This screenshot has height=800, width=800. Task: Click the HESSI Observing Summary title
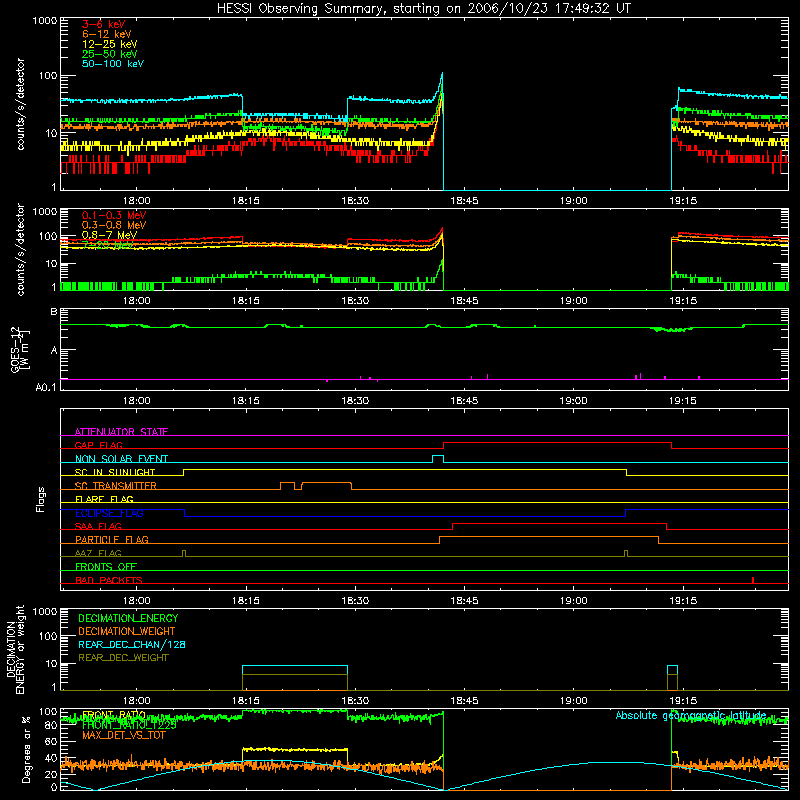423,8
